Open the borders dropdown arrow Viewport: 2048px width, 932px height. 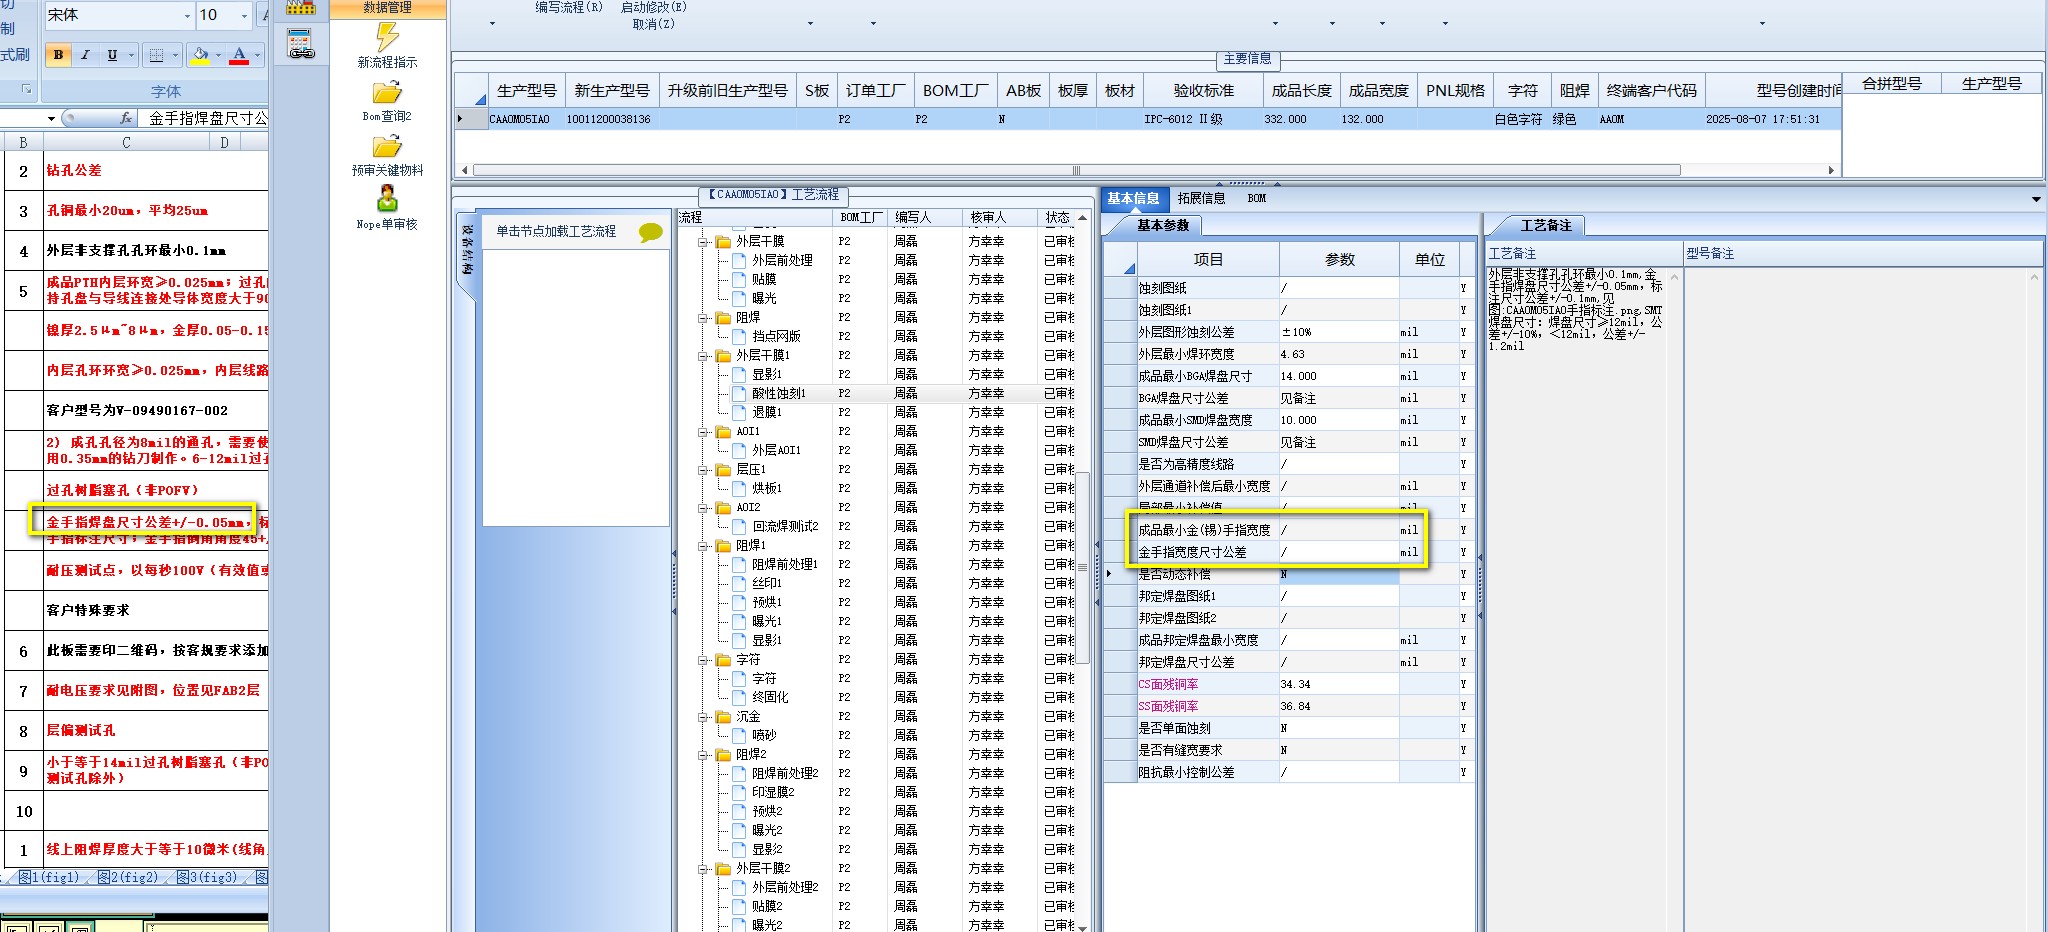(175, 55)
